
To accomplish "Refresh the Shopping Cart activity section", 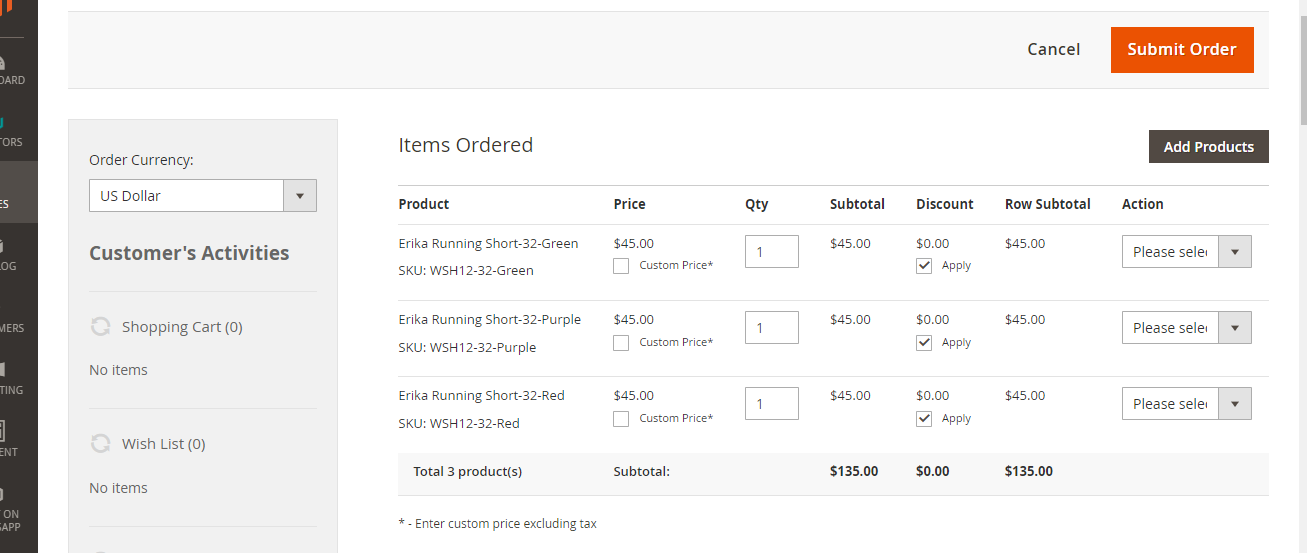I will coord(100,327).
